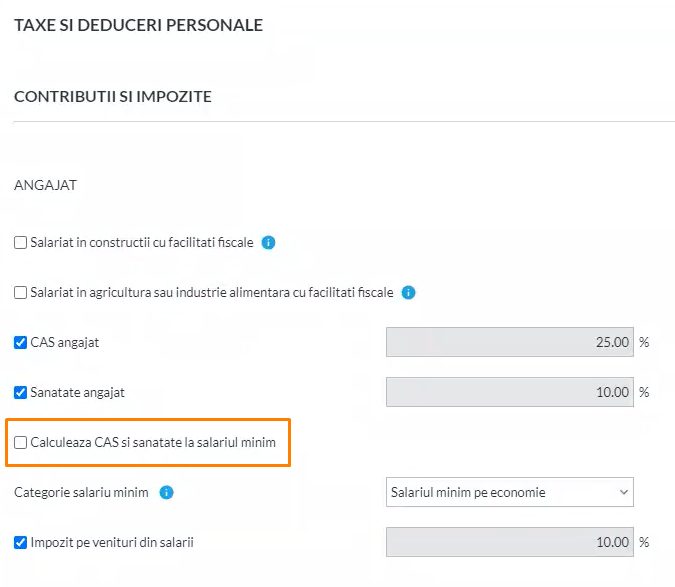Viewport: 675px width, 587px height.
Task: Uncheck Impozit pe venituri din salarii
Action: [x=20, y=542]
